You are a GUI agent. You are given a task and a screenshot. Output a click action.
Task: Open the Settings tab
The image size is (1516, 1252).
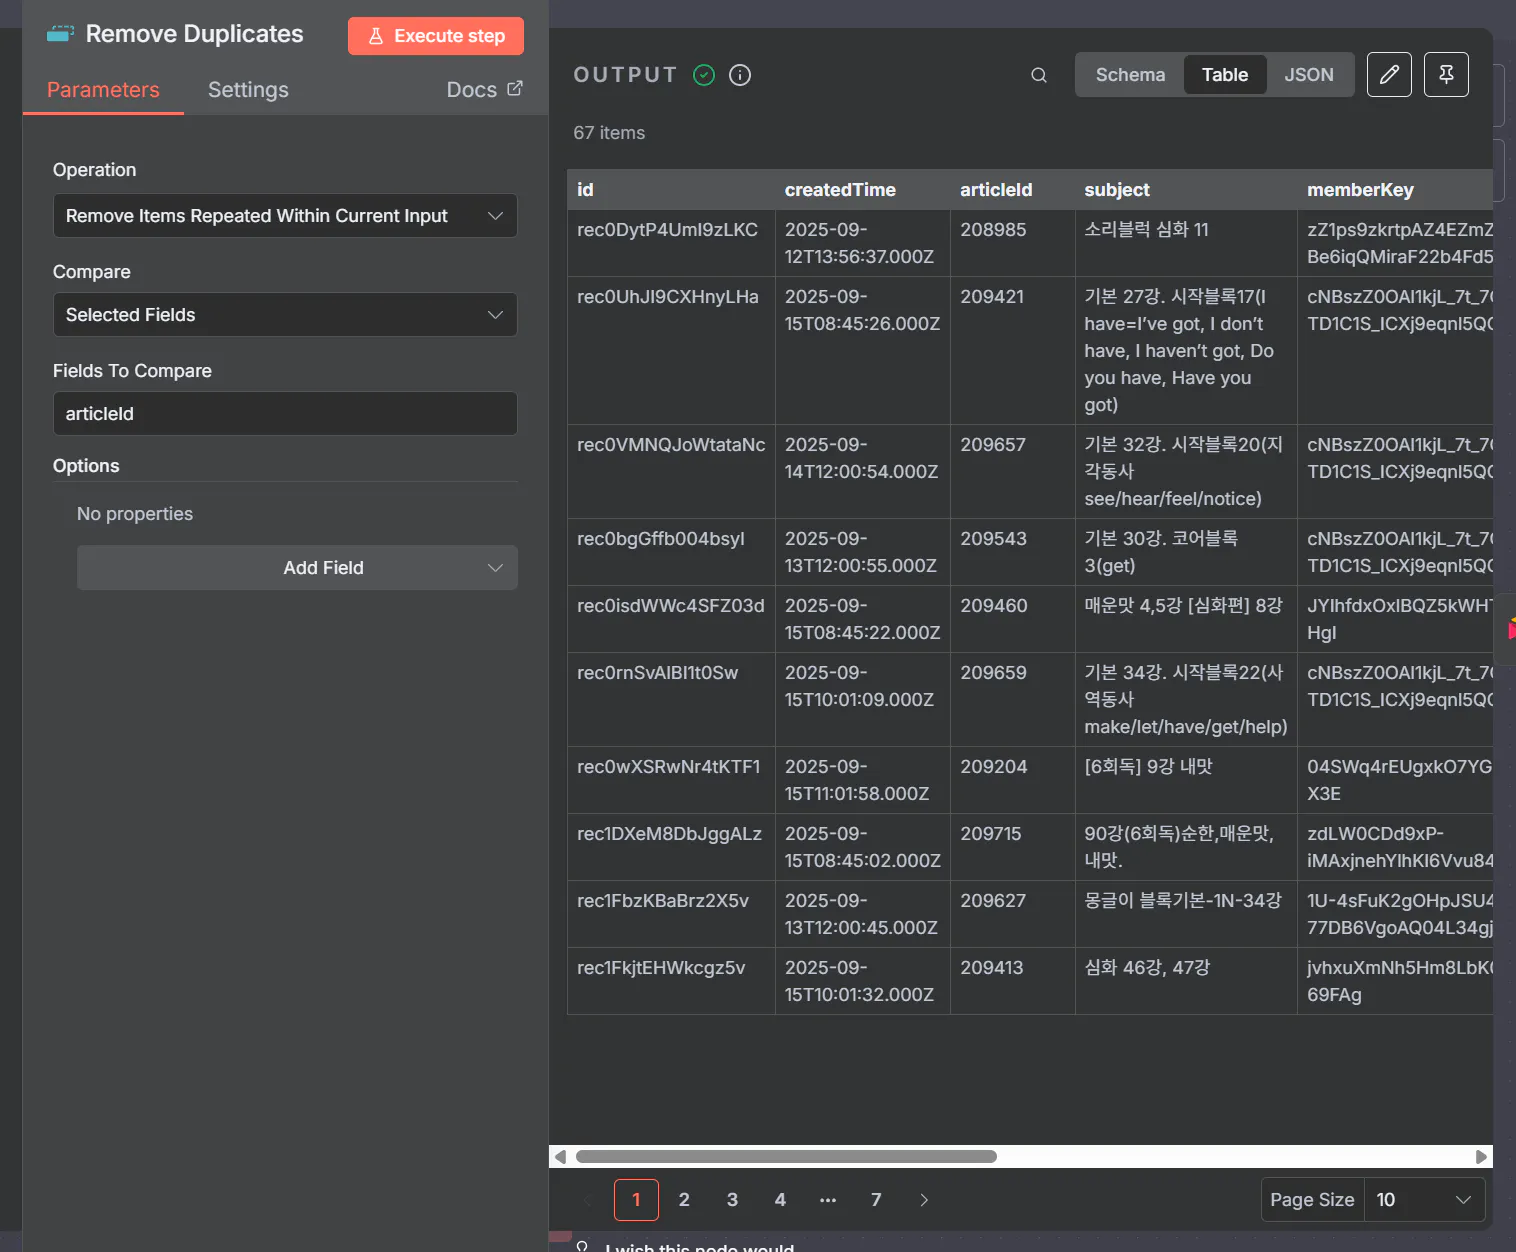click(248, 90)
